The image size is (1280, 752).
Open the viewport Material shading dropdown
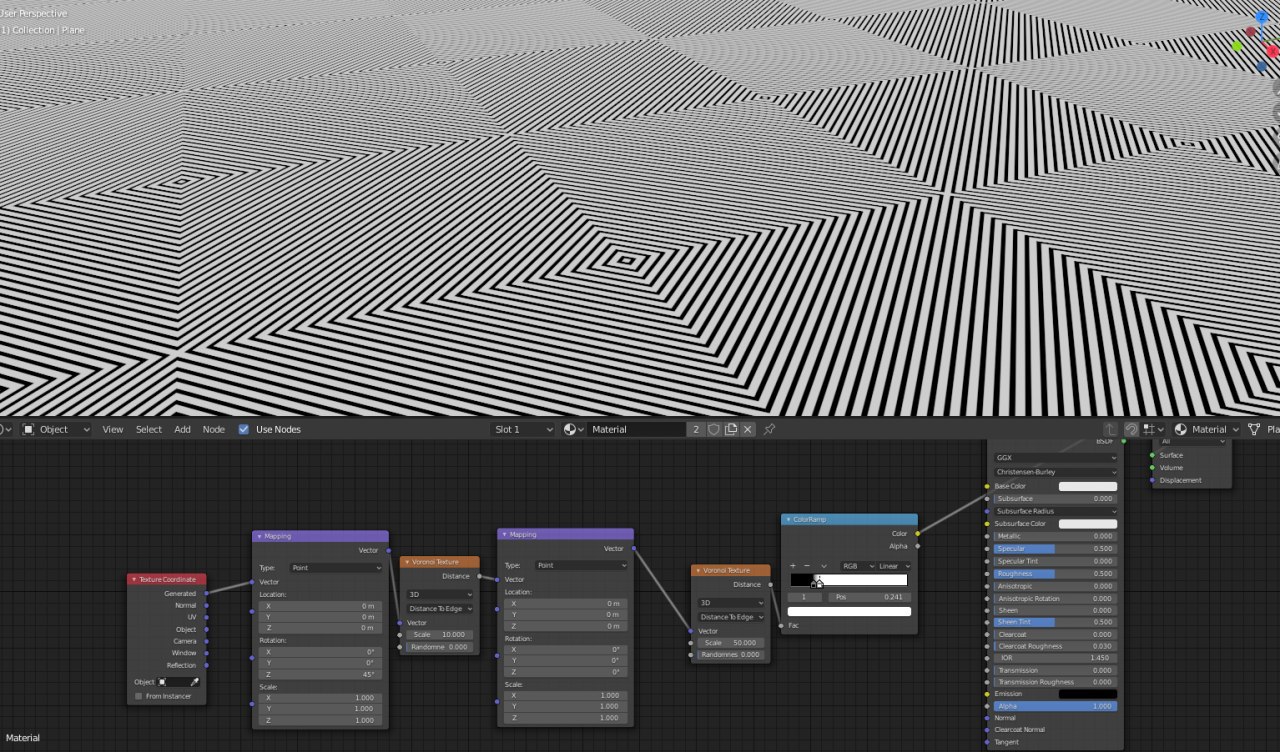tap(1208, 429)
